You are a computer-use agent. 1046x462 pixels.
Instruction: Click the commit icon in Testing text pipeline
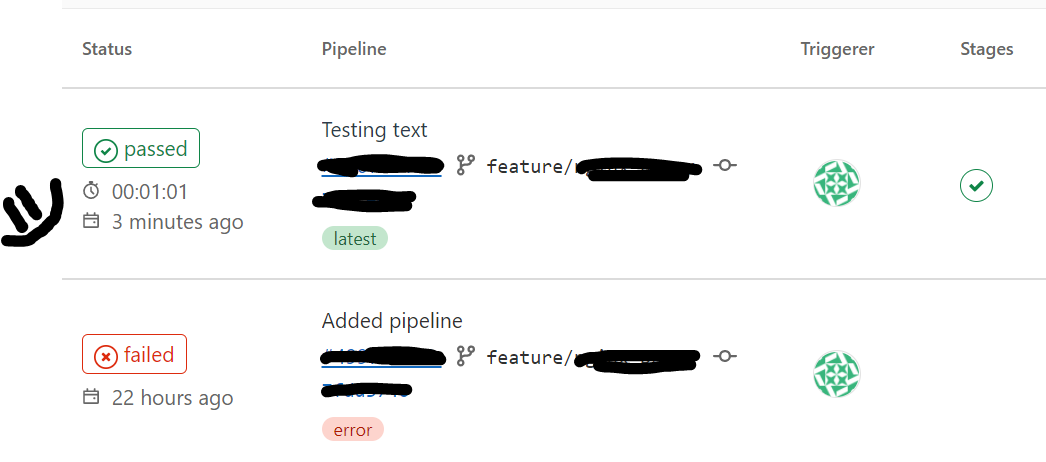point(724,165)
